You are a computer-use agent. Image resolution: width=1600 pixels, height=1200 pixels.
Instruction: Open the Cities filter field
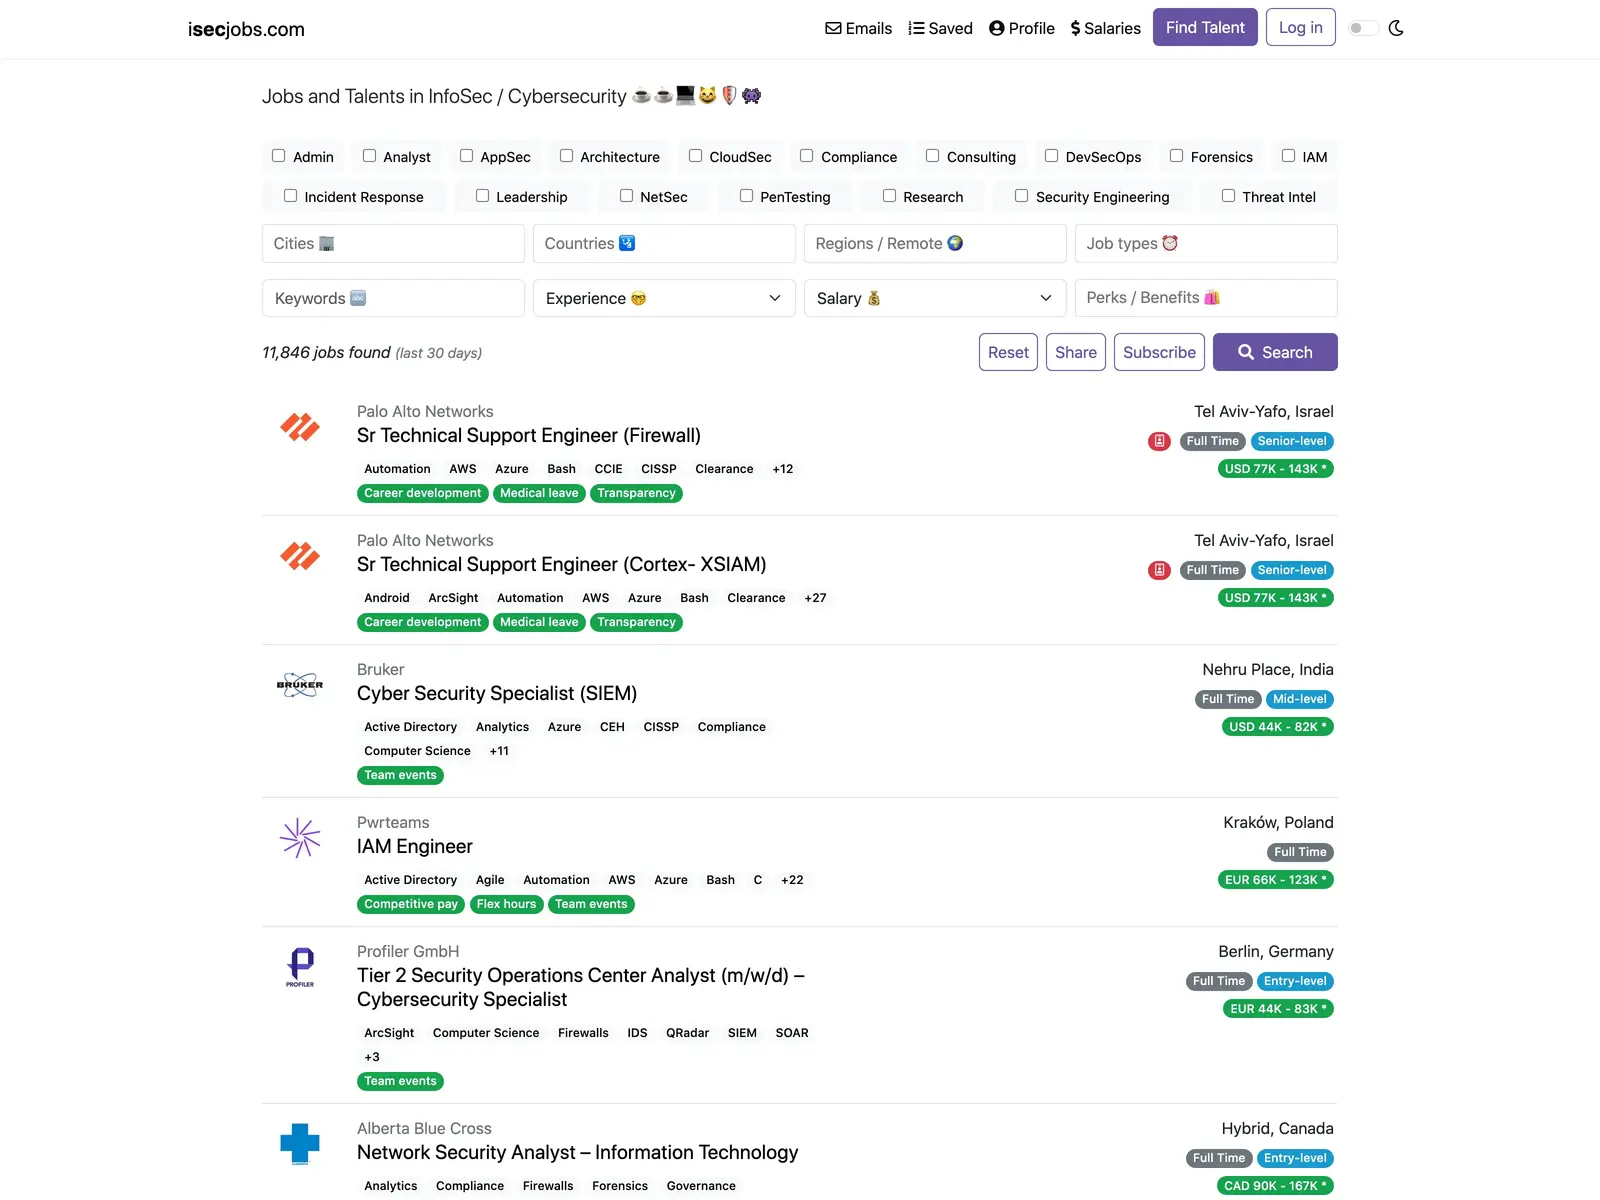tap(393, 243)
